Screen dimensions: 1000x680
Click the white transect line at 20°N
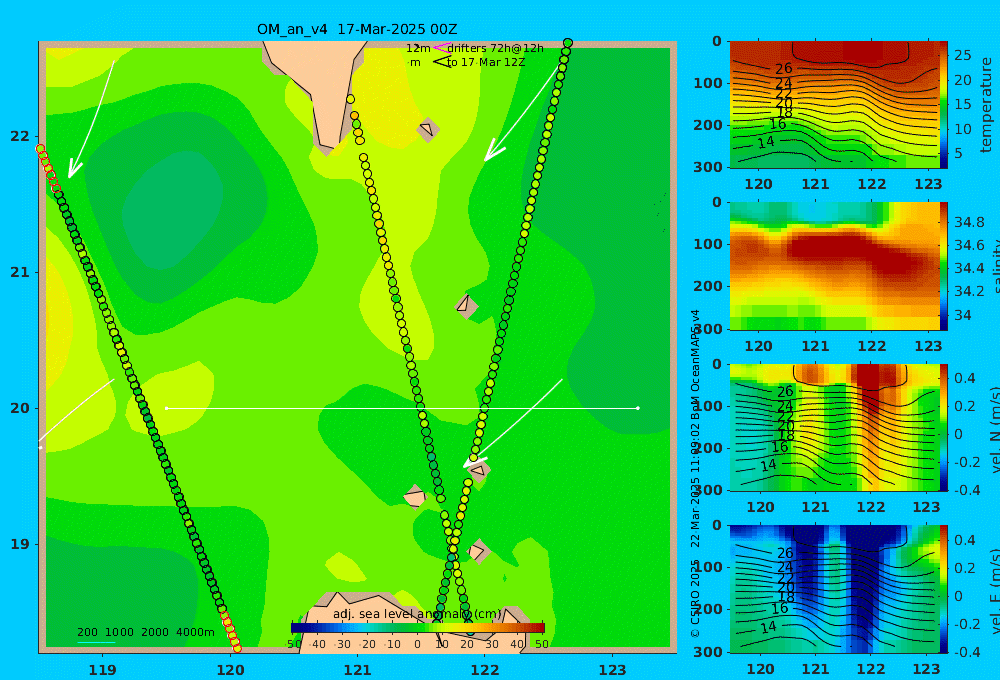pyautogui.click(x=402, y=408)
